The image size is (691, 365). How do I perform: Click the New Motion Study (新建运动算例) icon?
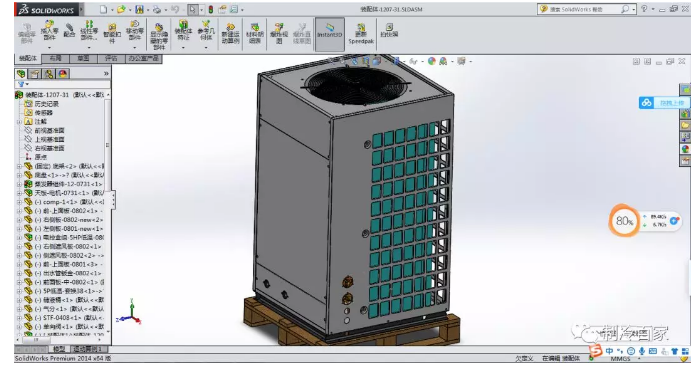[x=230, y=33]
